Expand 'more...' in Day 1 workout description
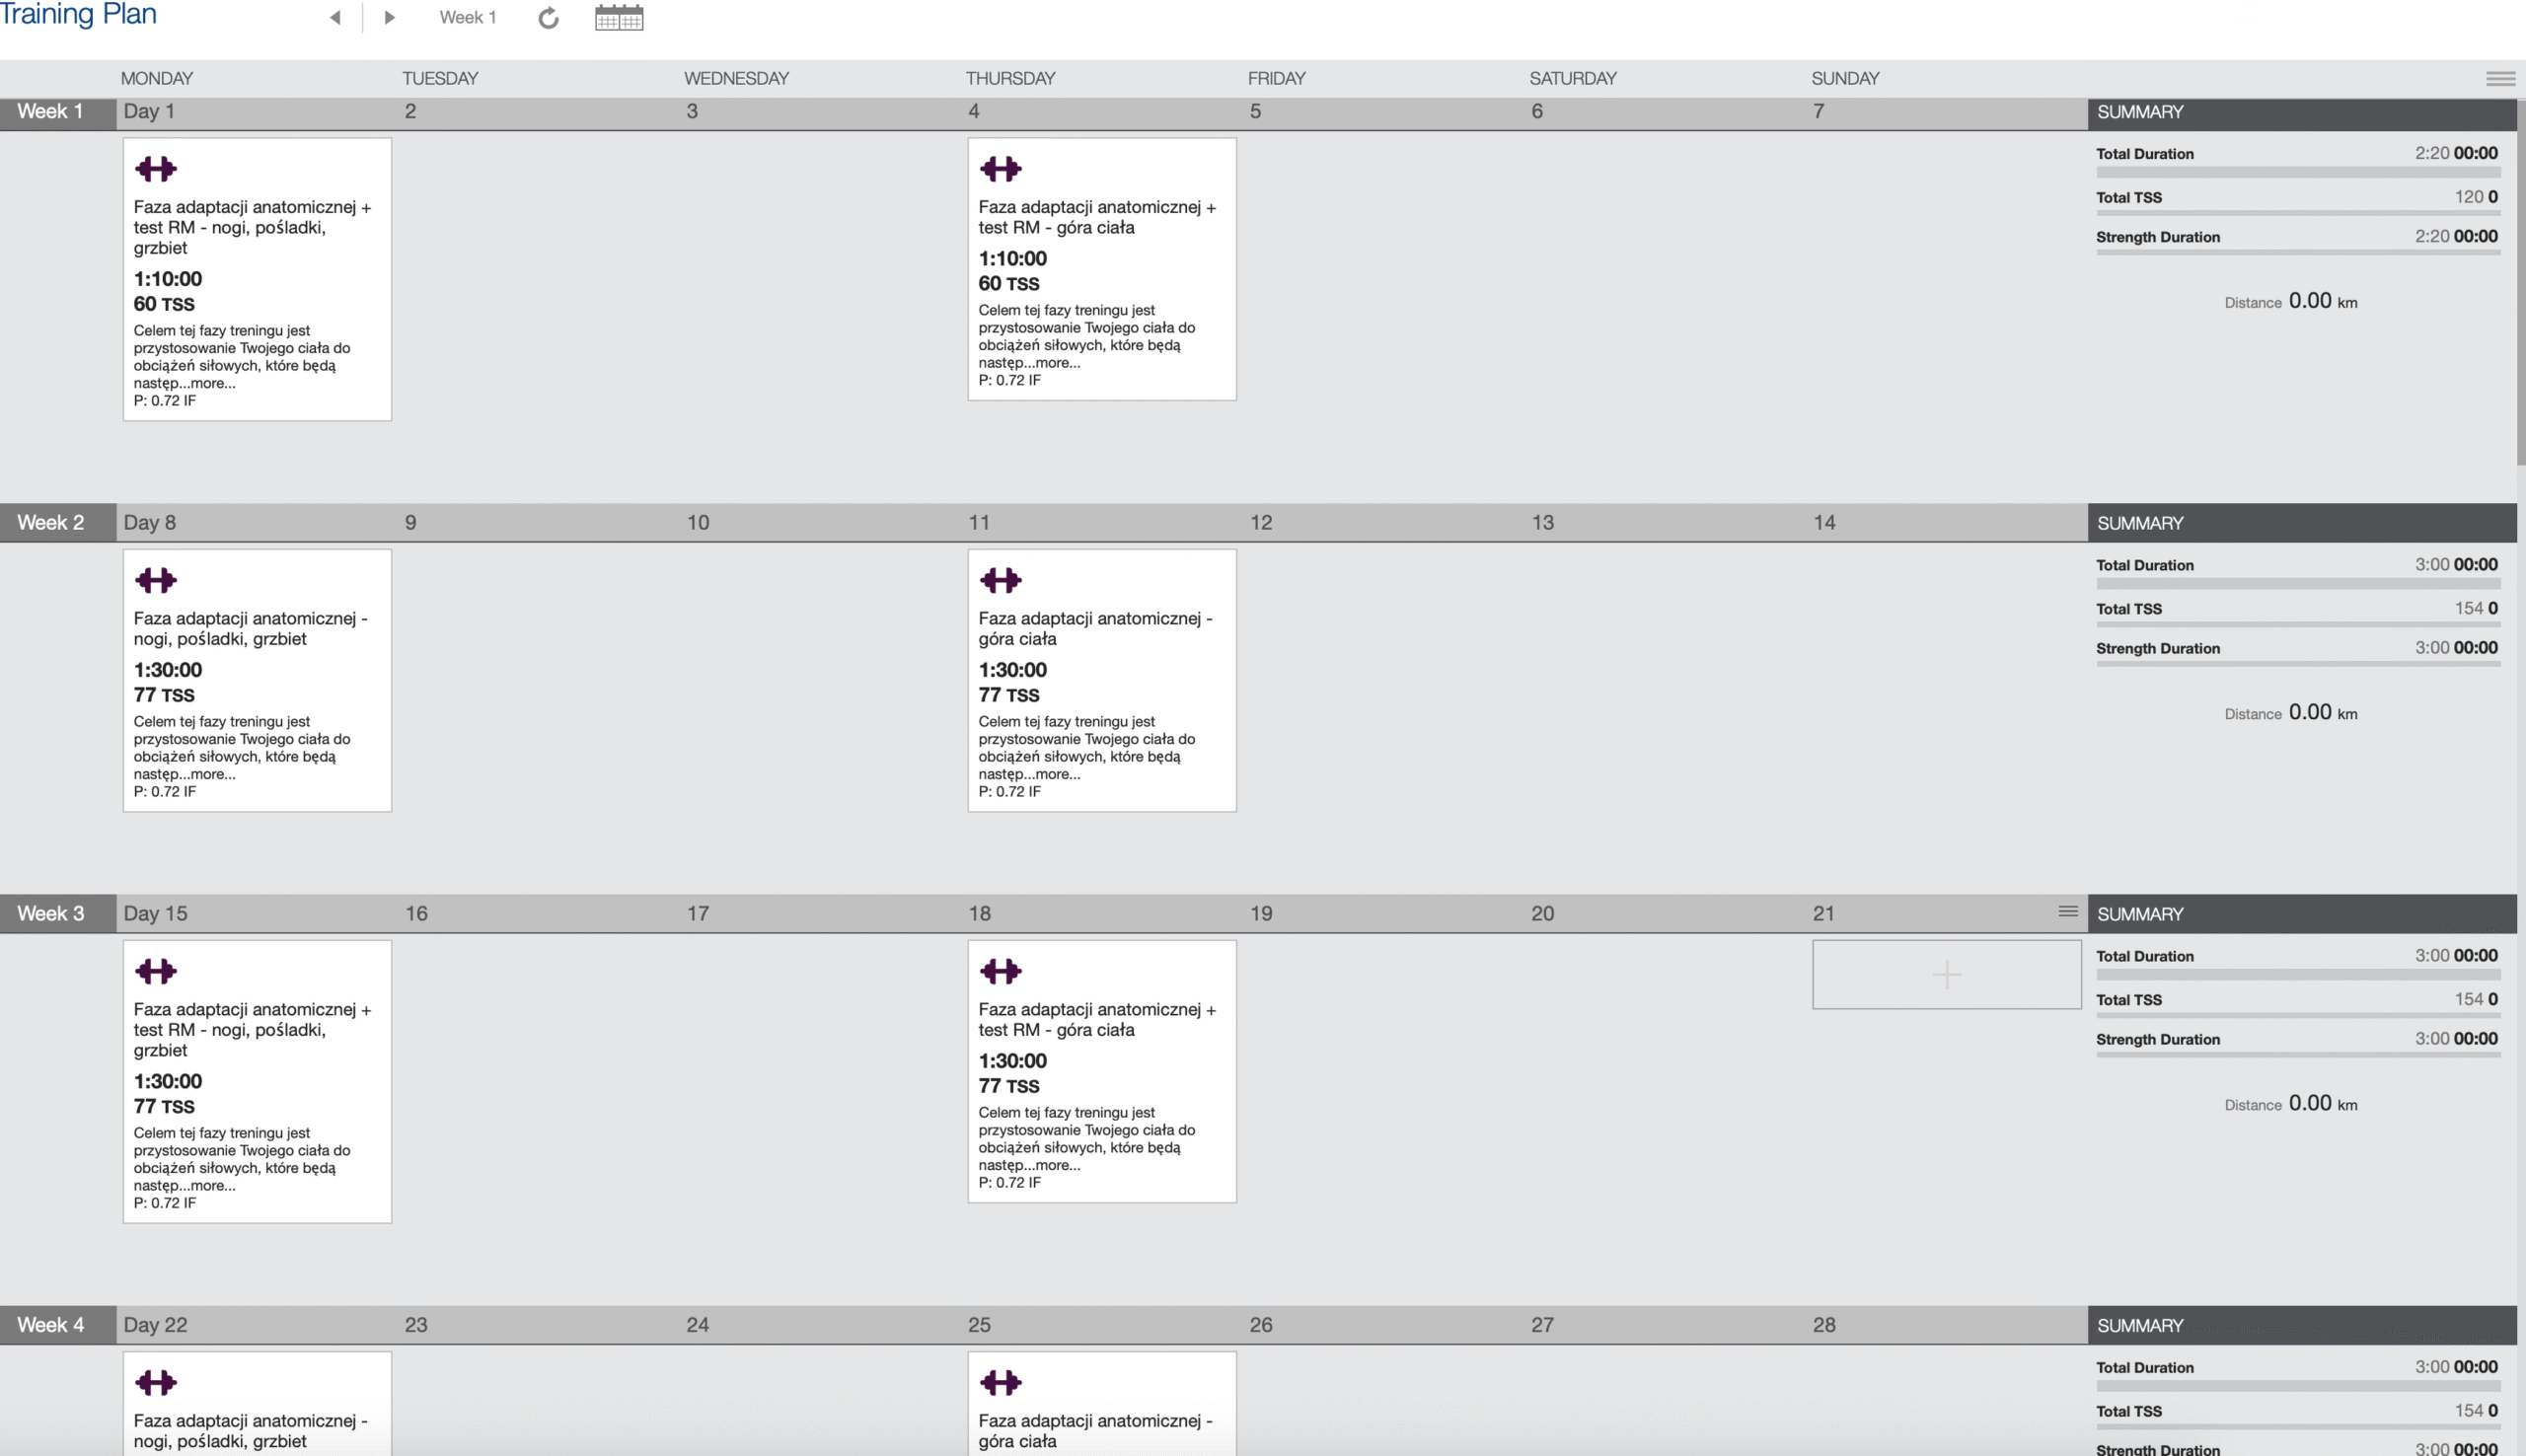Viewport: 2526px width, 1456px height. coord(213,383)
